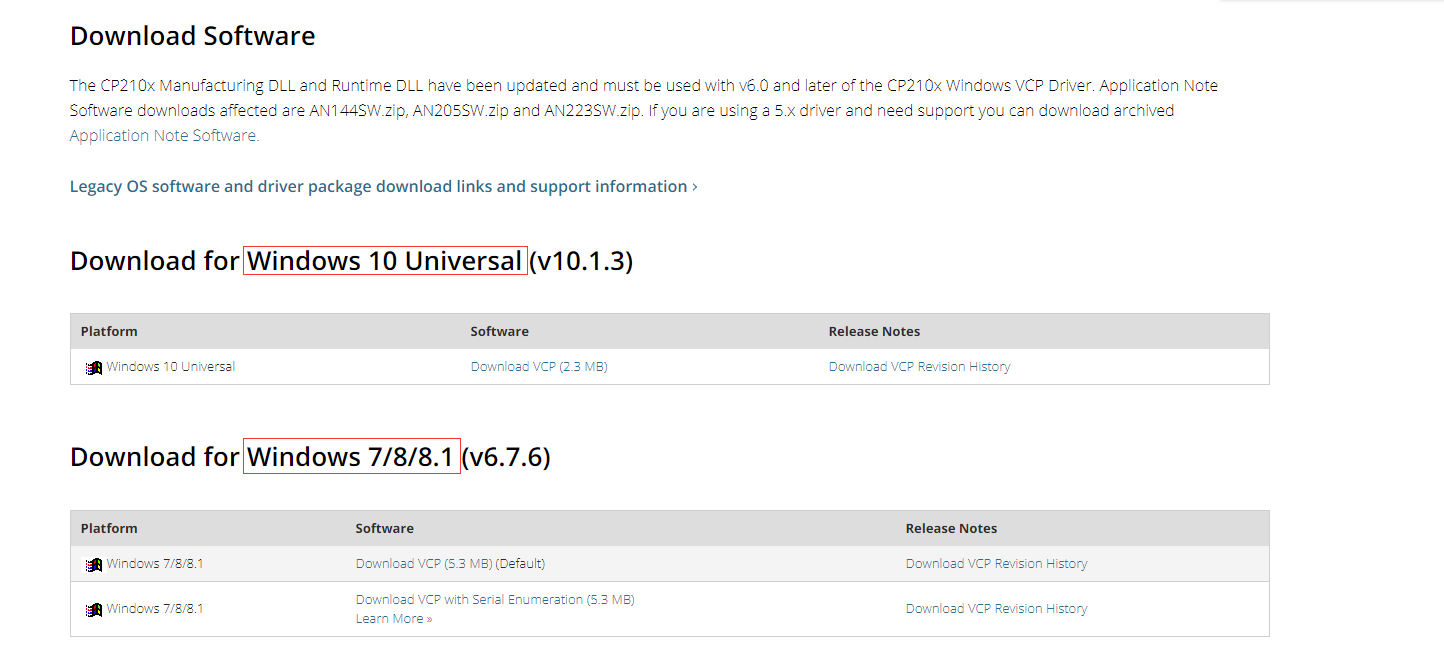Open Revision History in the Default VCP row
The width and height of the screenshot is (1444, 659).
(996, 564)
